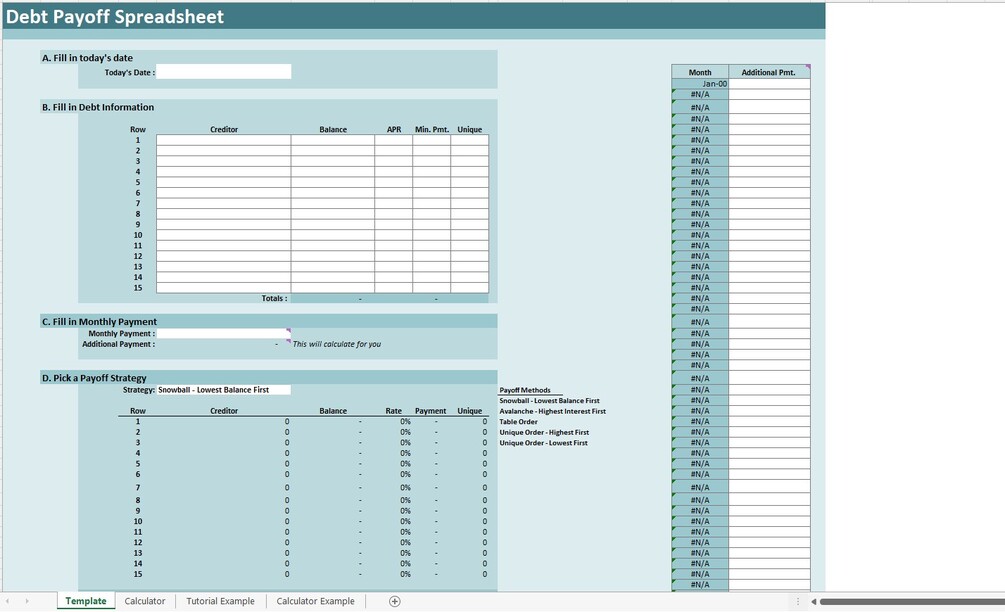Select 'Snowball - Lowest Balance First' in Payoff Methods list
The width and height of the screenshot is (1005, 612).
(549, 401)
